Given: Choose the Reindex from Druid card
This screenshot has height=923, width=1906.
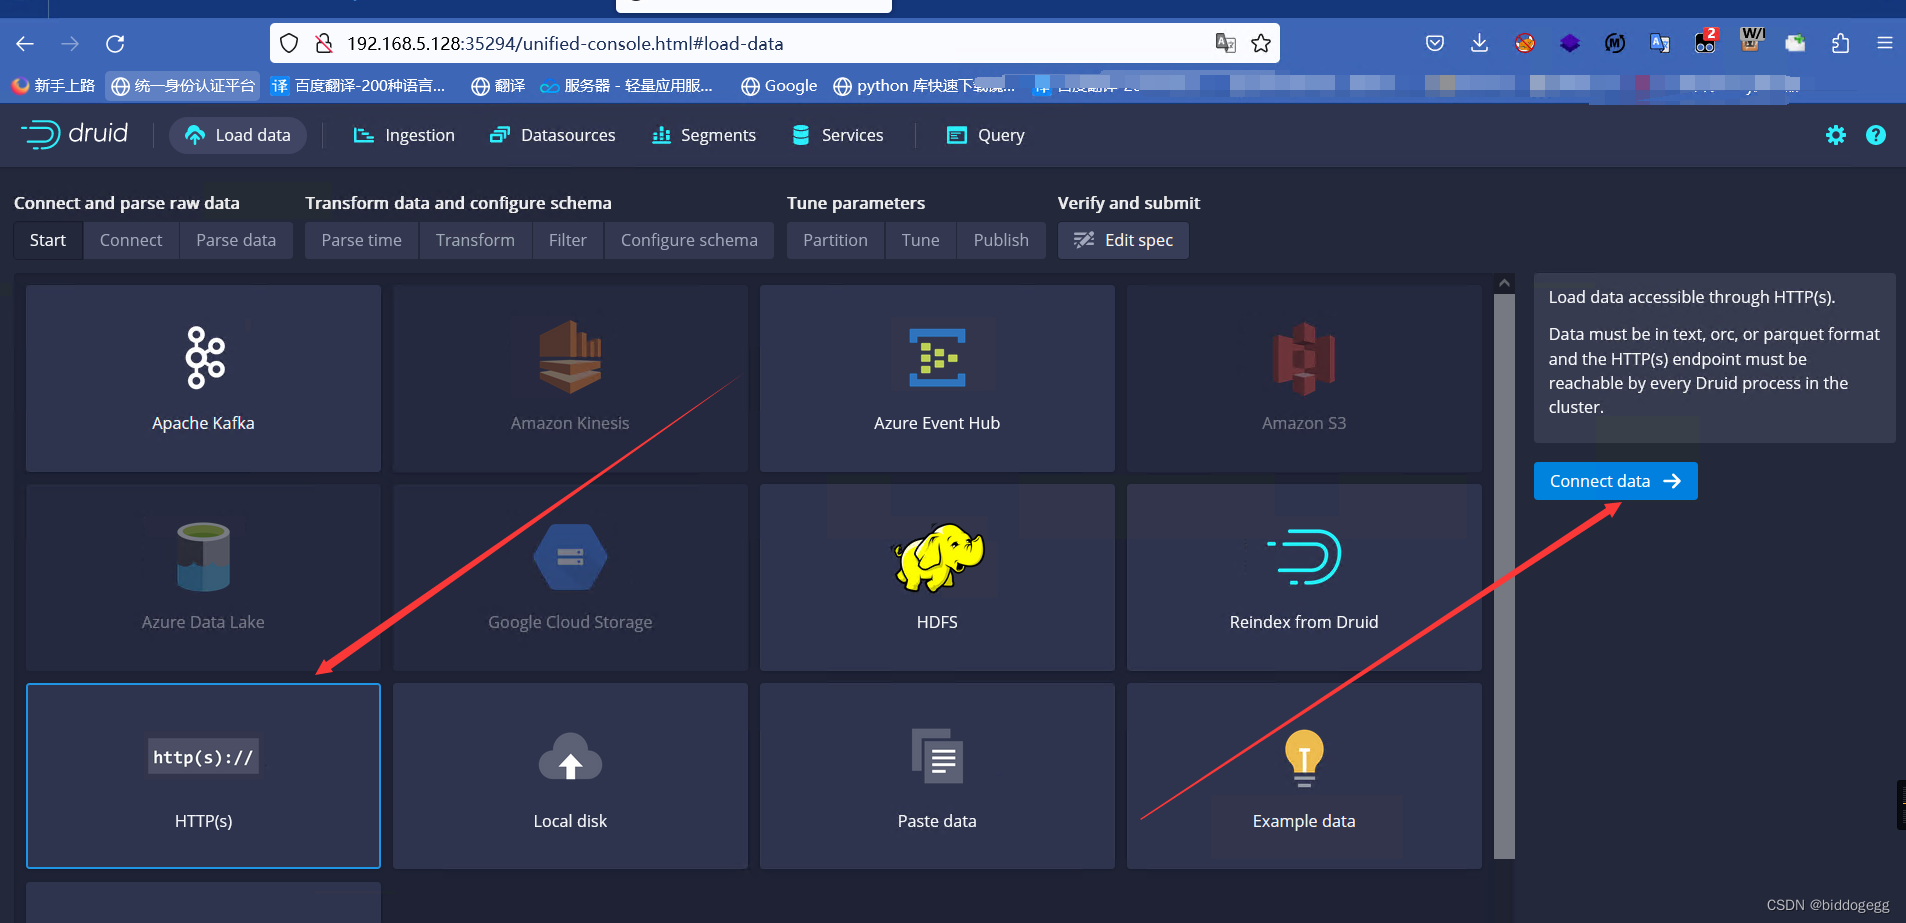Looking at the screenshot, I should pos(1304,577).
